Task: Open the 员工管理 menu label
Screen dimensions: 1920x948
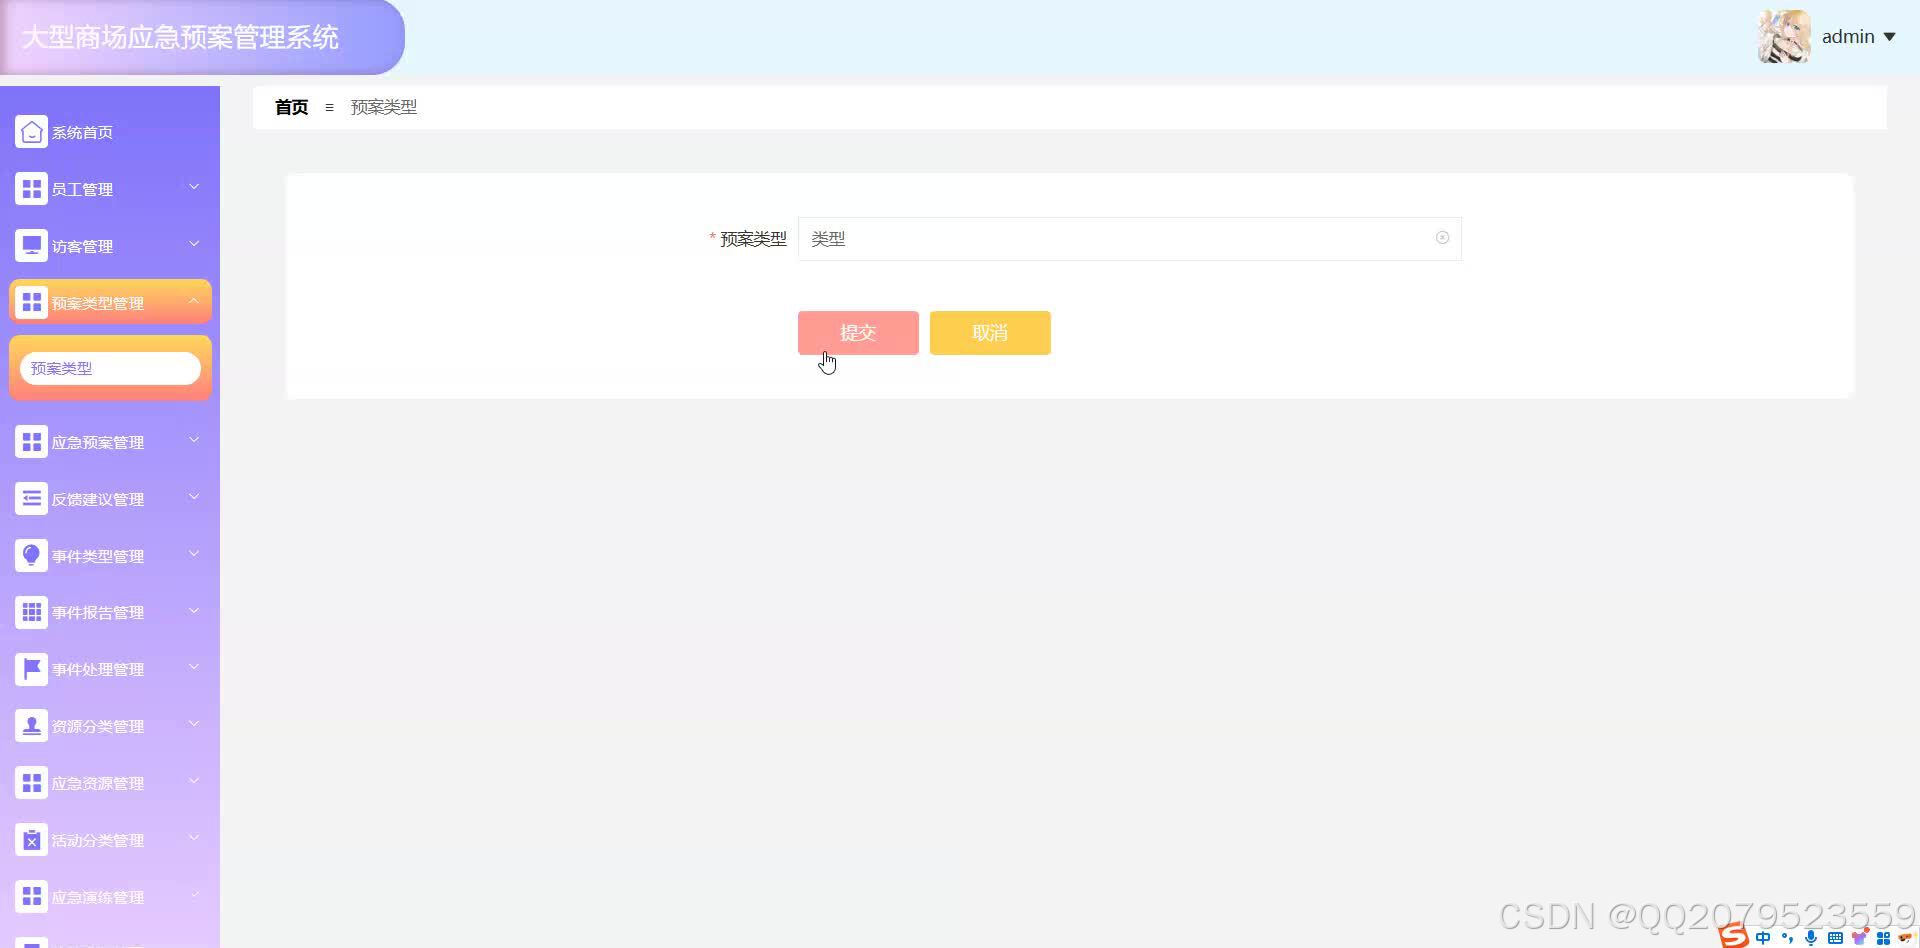Action: click(82, 189)
